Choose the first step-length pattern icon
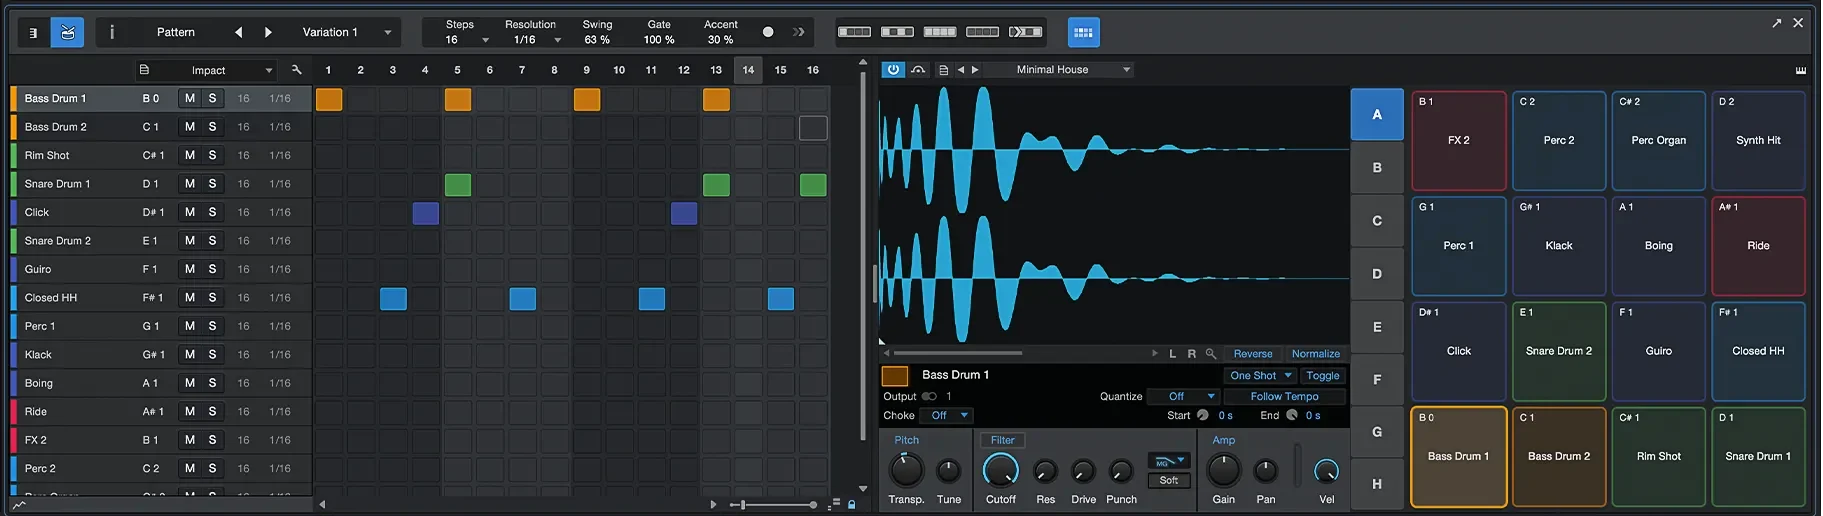 (x=854, y=32)
